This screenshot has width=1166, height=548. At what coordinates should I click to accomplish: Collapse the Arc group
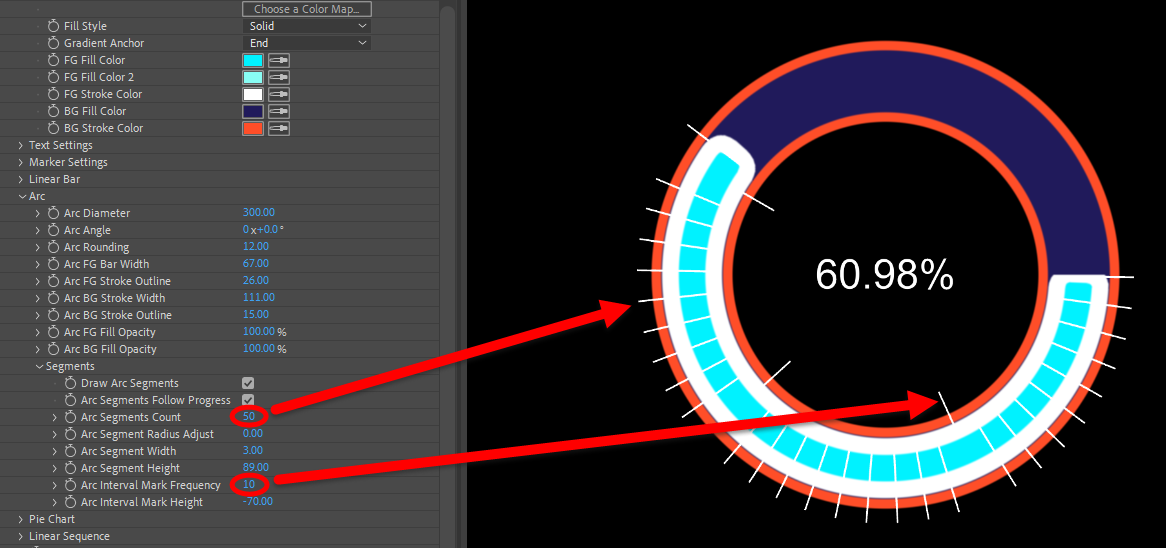(x=21, y=196)
